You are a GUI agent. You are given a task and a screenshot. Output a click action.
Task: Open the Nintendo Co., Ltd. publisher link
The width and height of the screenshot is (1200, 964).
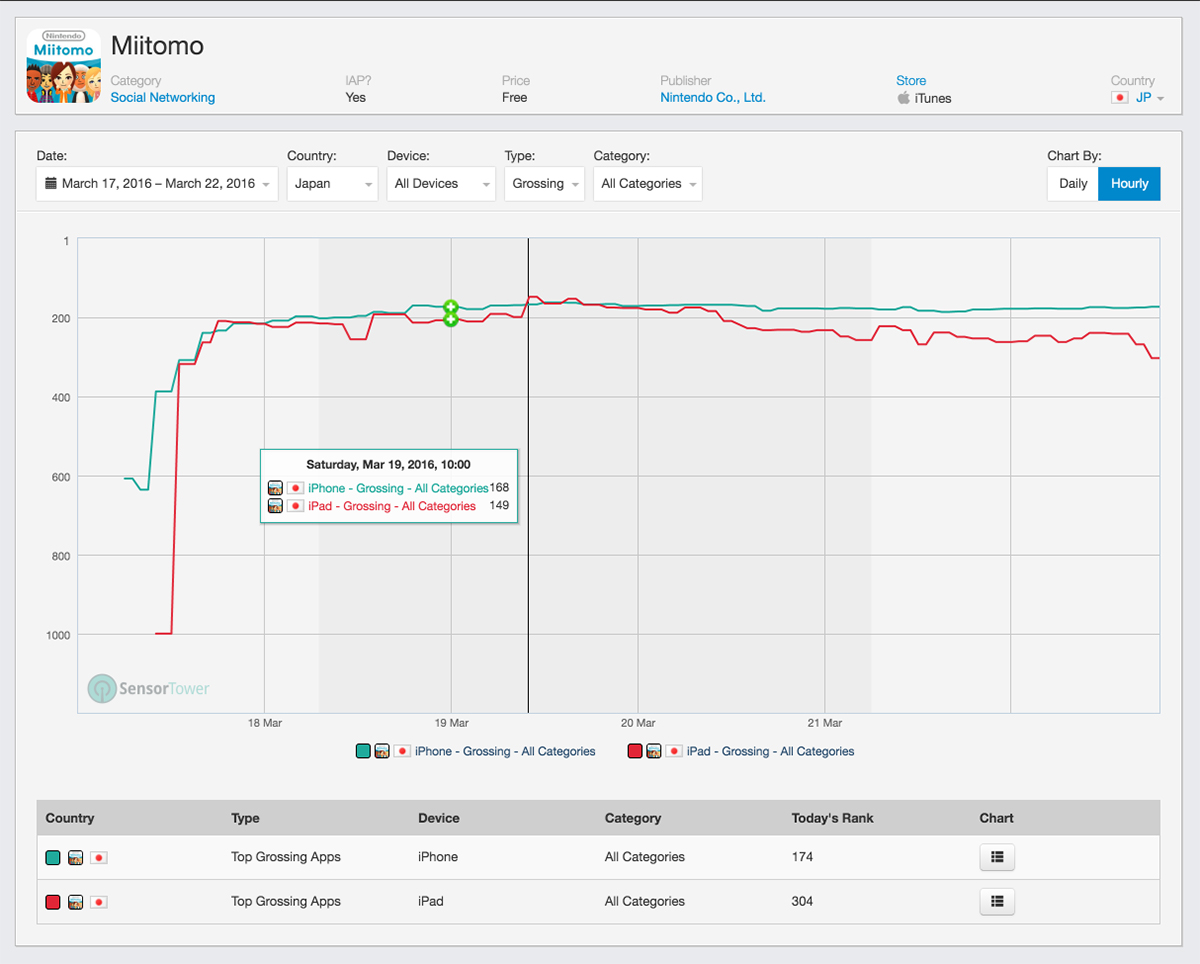click(x=713, y=98)
